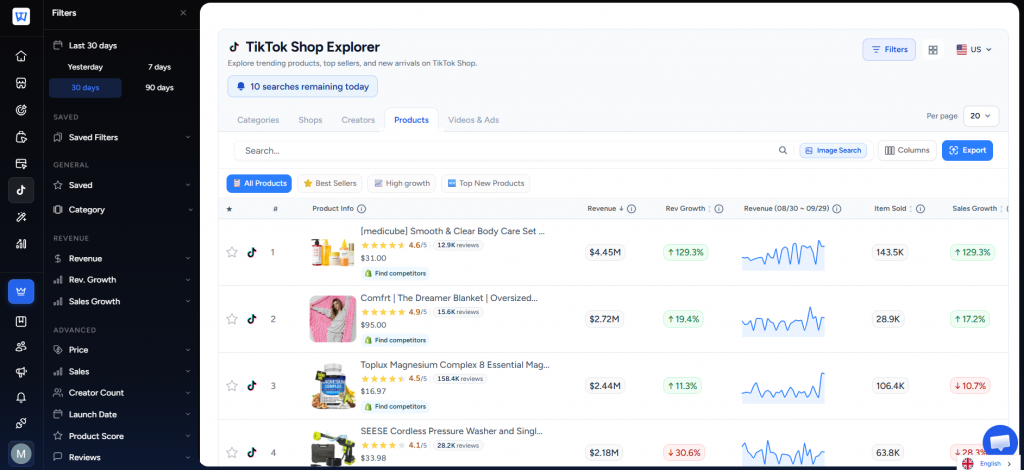The image size is (1024, 470).
Task: Expand the Rev. Growth filter
Action: [121, 280]
